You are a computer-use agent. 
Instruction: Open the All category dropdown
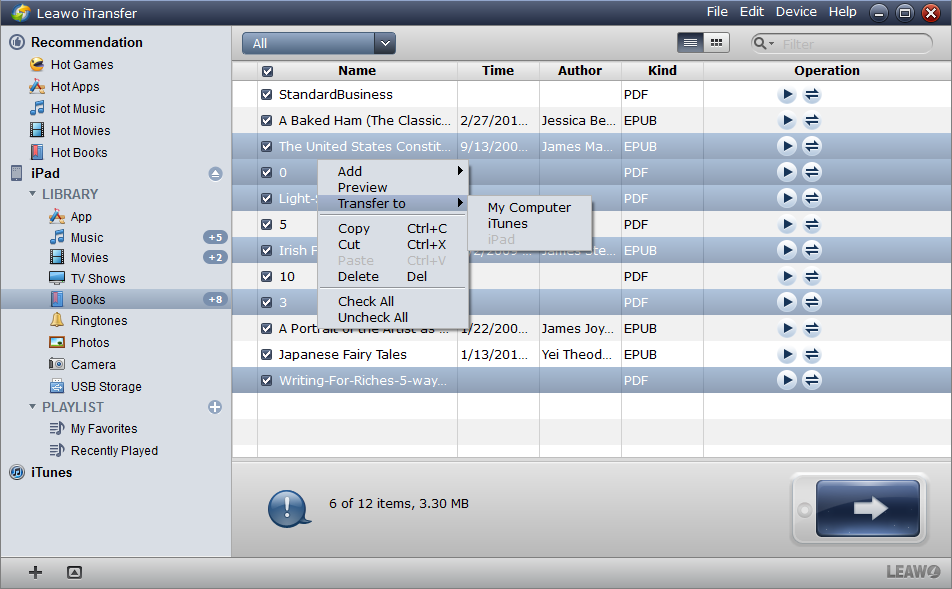[x=319, y=43]
